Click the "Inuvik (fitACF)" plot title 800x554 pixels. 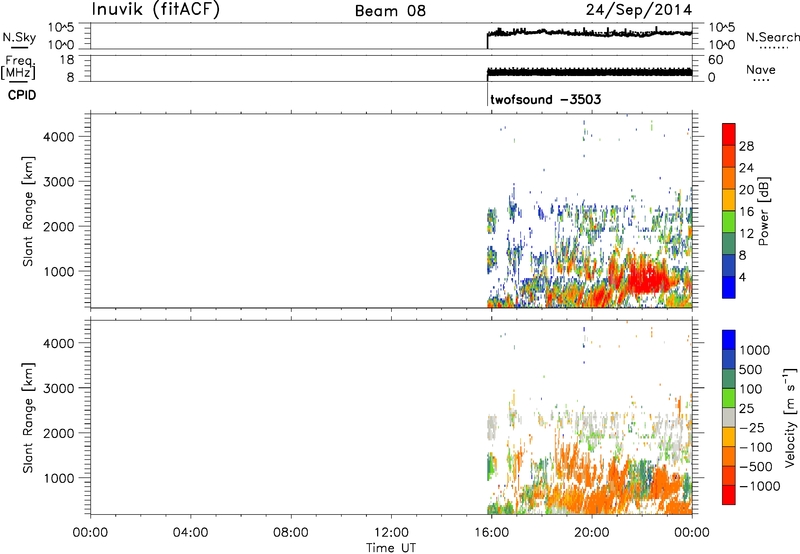156,10
